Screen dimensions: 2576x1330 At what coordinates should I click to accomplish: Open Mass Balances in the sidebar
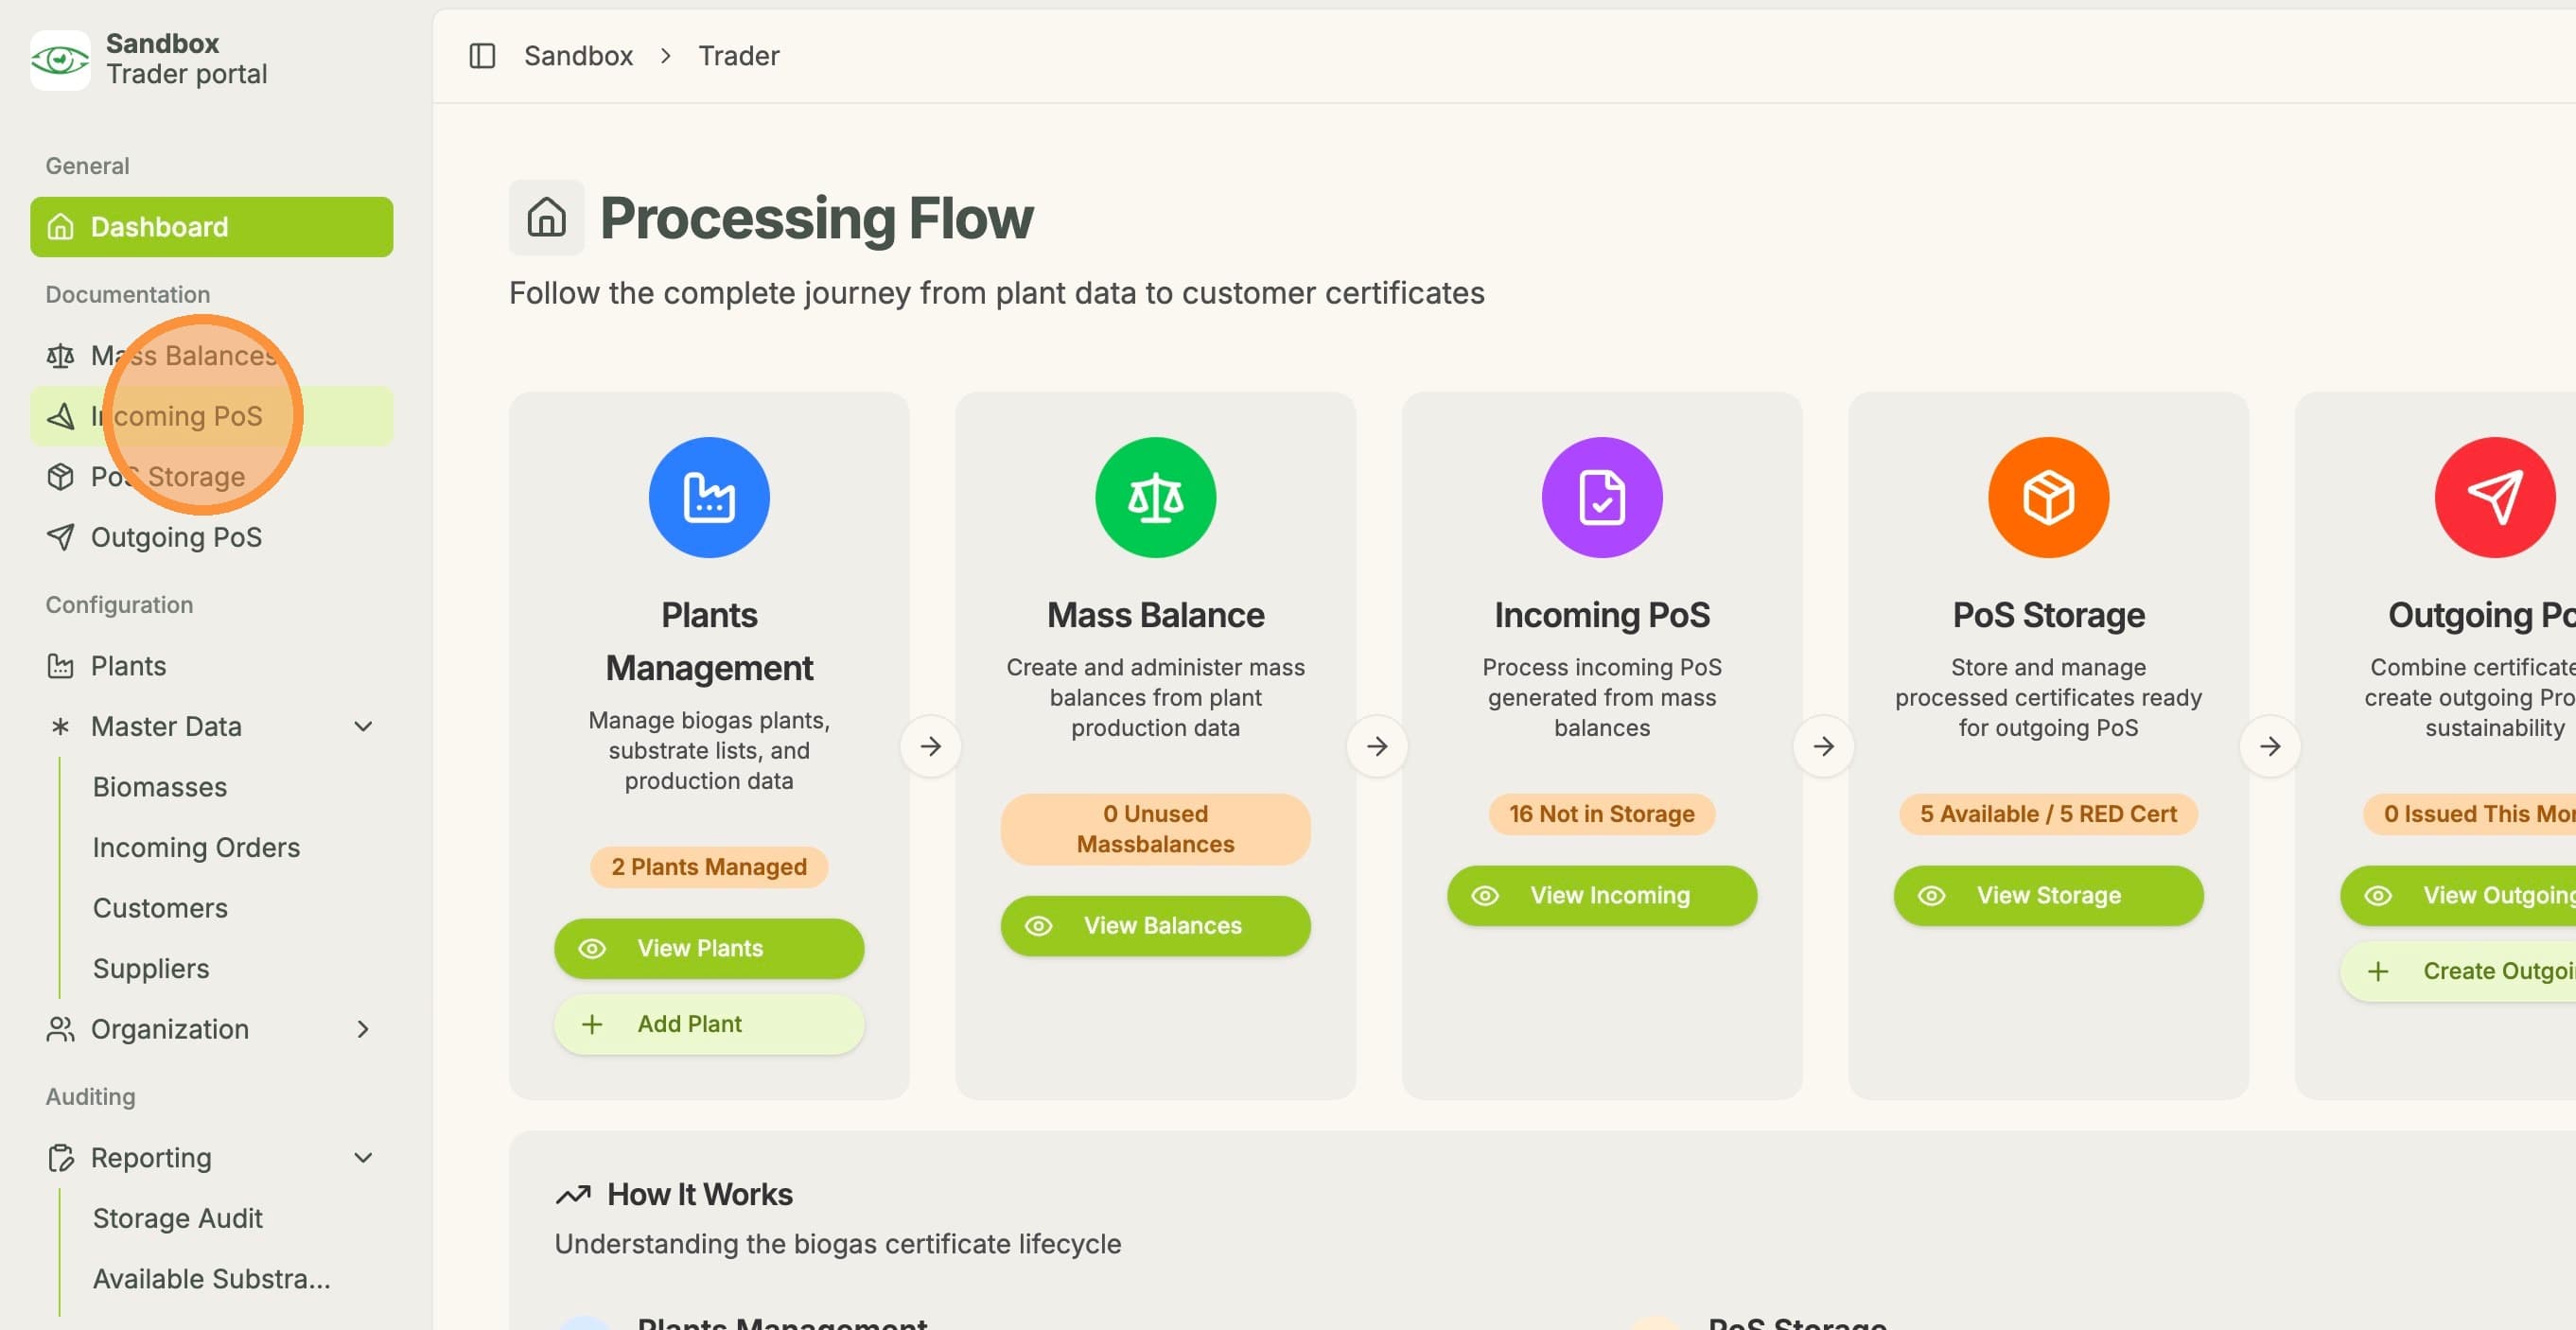(x=212, y=356)
